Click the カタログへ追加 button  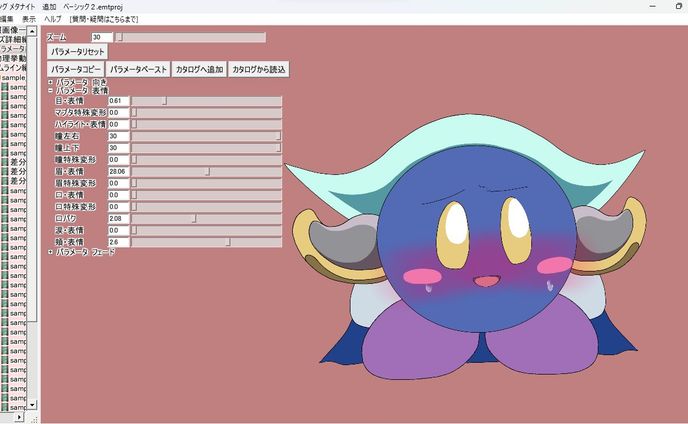click(x=199, y=69)
